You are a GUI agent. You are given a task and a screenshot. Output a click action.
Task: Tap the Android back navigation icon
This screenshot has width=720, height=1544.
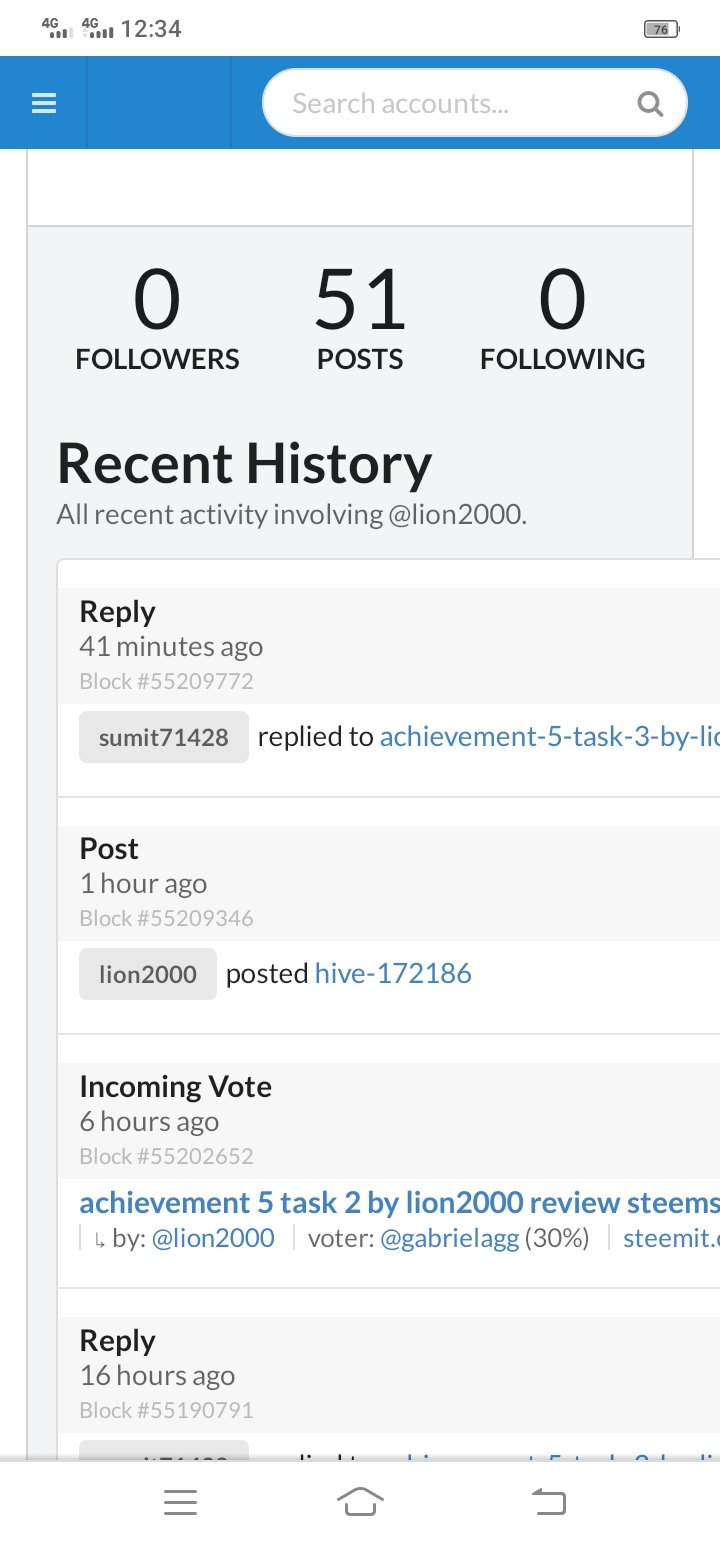coord(548,1502)
